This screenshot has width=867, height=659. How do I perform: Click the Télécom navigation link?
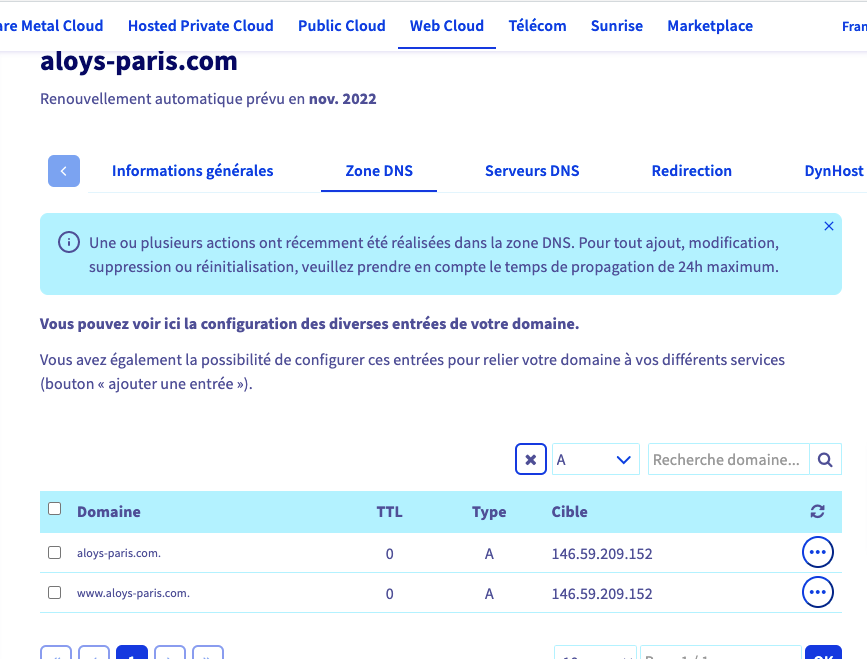[x=537, y=26]
